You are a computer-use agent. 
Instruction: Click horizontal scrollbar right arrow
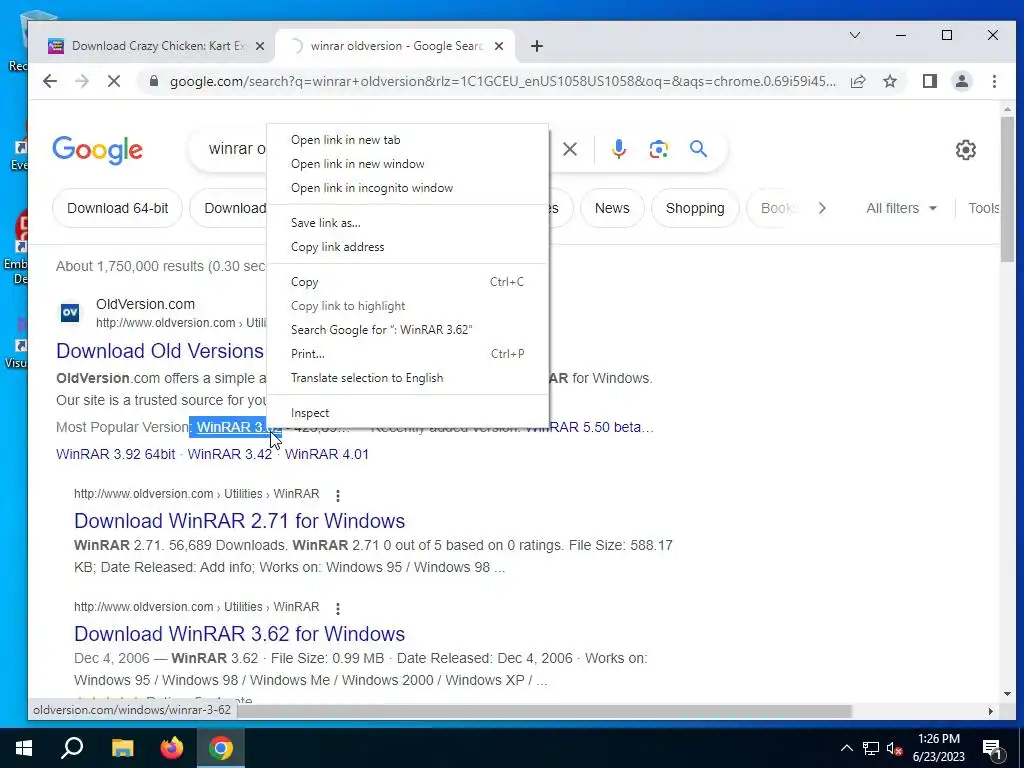pyautogui.click(x=991, y=711)
